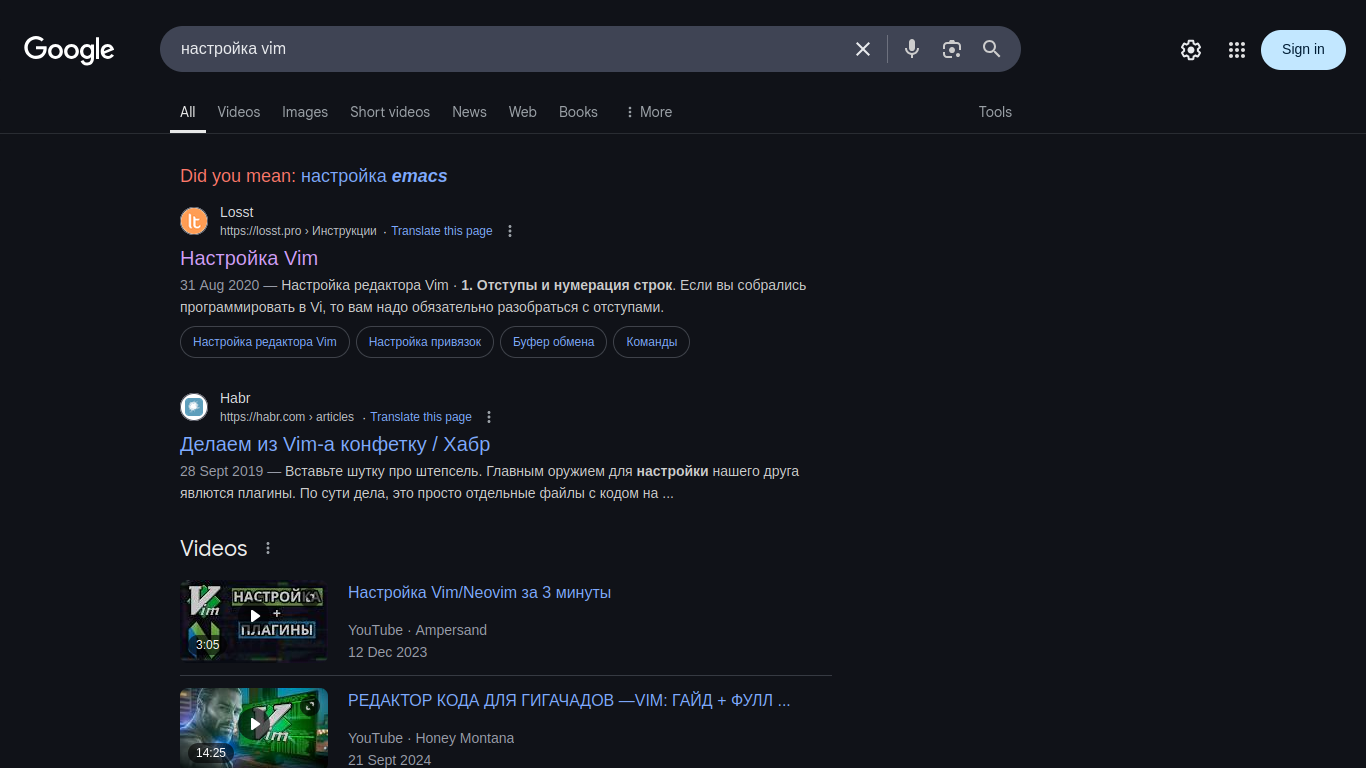1366x768 pixels.
Task: Play Настройка Vim/Neovim video thumbnail
Action: (x=254, y=620)
